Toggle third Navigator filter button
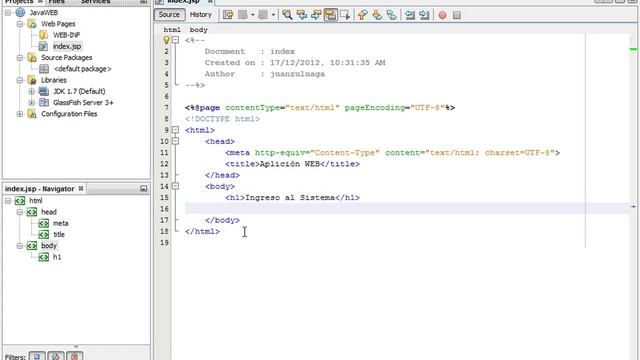The width and height of the screenshot is (640, 360). (x=74, y=356)
